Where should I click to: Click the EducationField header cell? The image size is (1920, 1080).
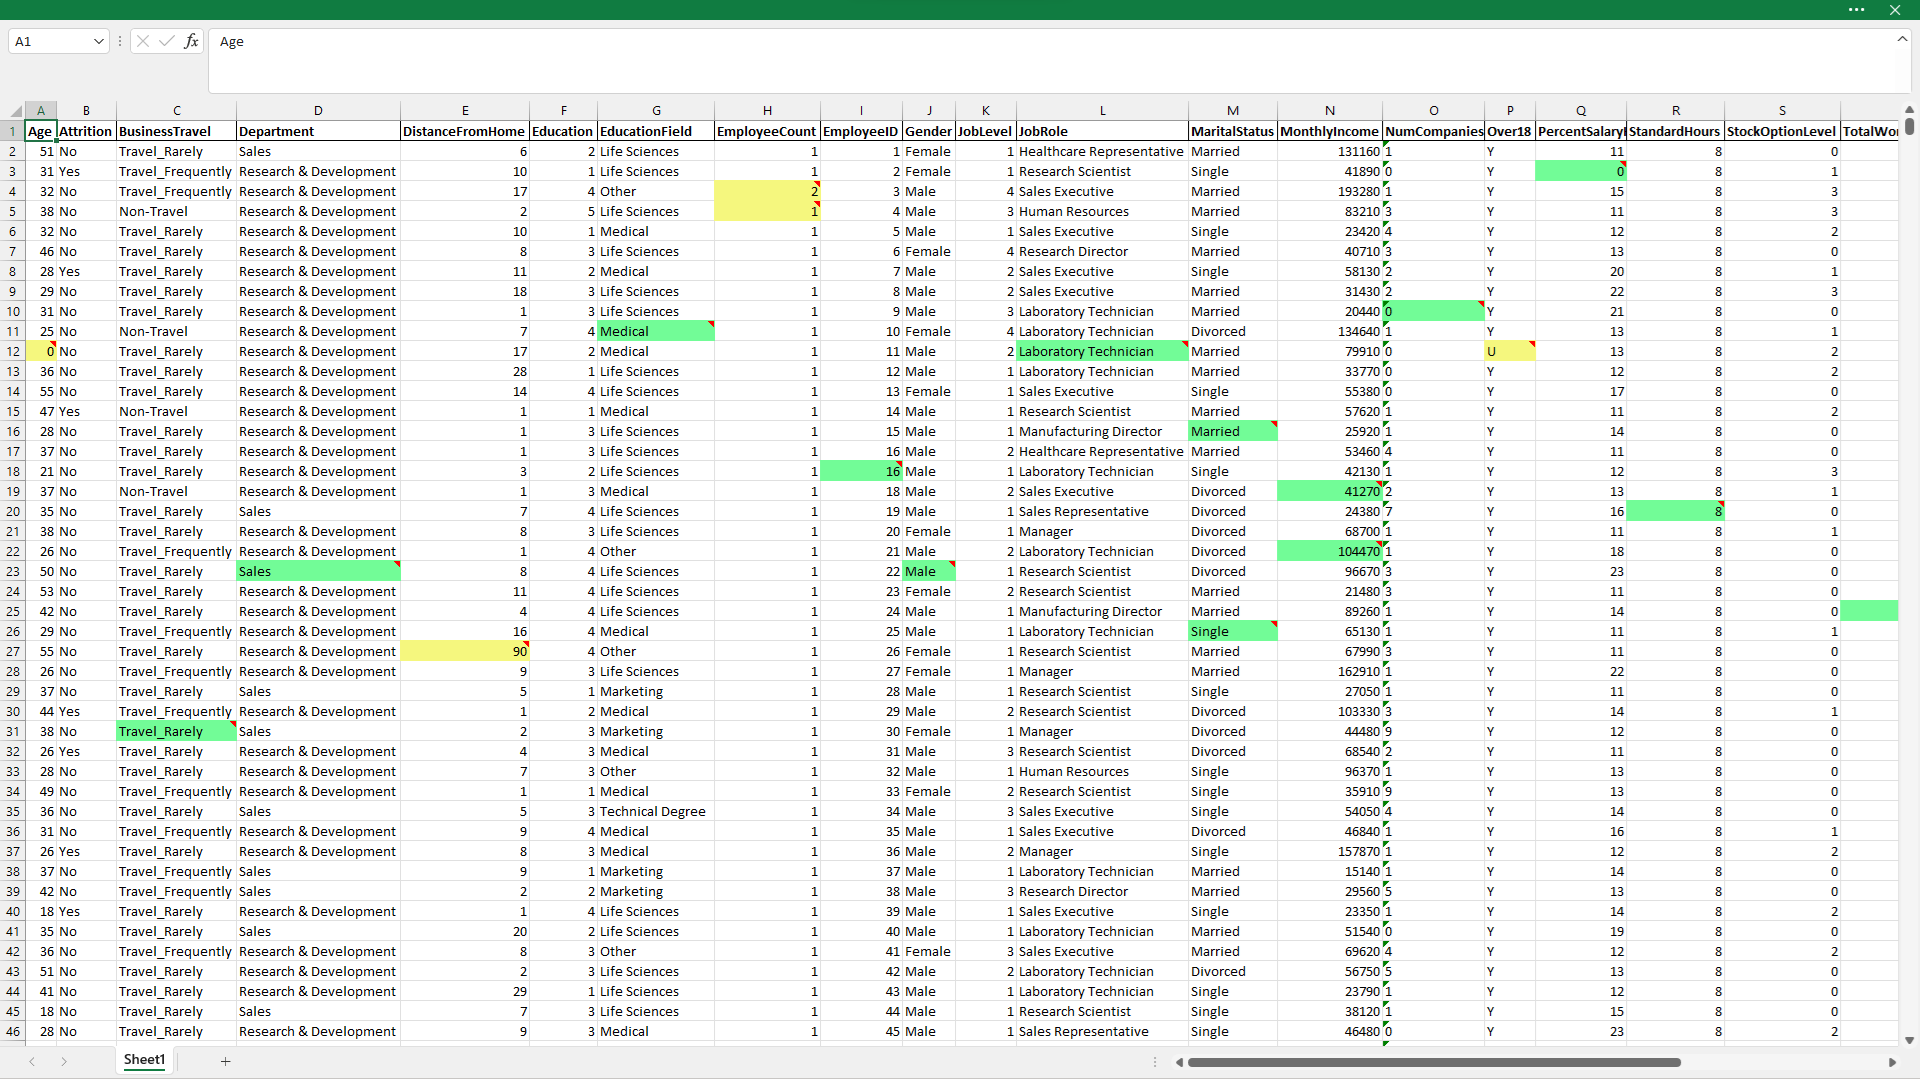tap(656, 131)
